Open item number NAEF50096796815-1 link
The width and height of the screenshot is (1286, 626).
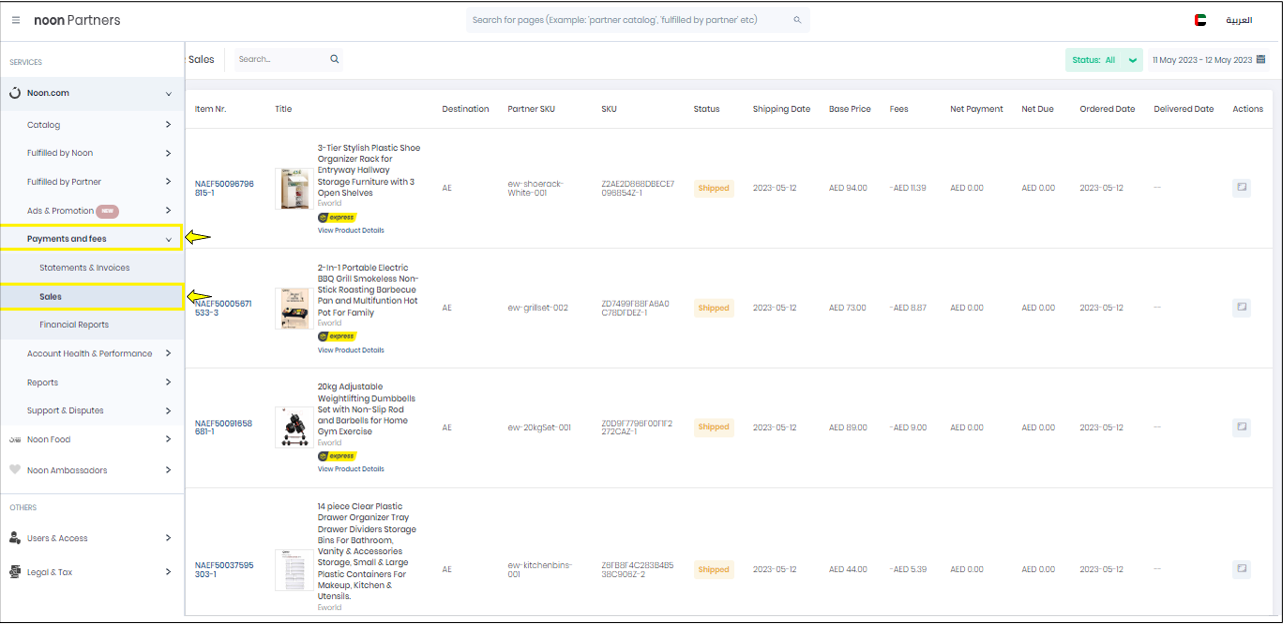pyautogui.click(x=224, y=188)
